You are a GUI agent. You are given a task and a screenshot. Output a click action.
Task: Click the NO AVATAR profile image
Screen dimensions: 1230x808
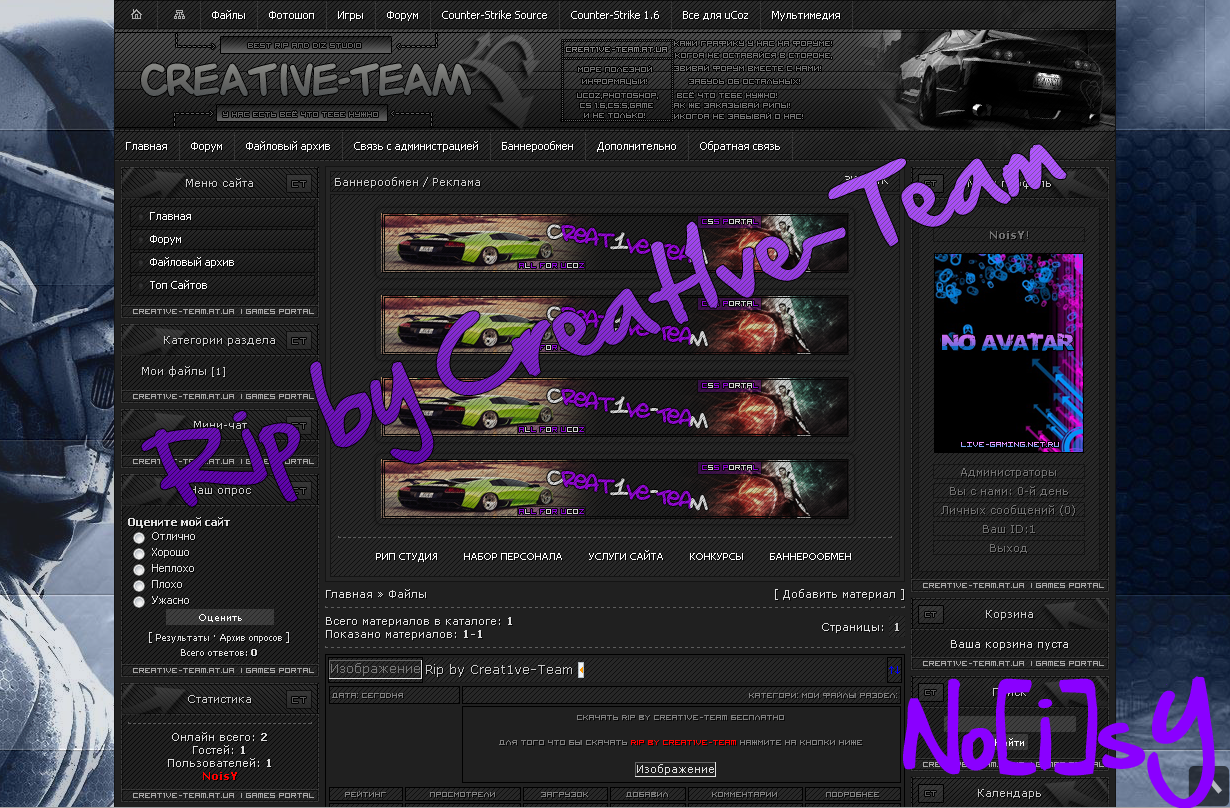(x=1008, y=352)
